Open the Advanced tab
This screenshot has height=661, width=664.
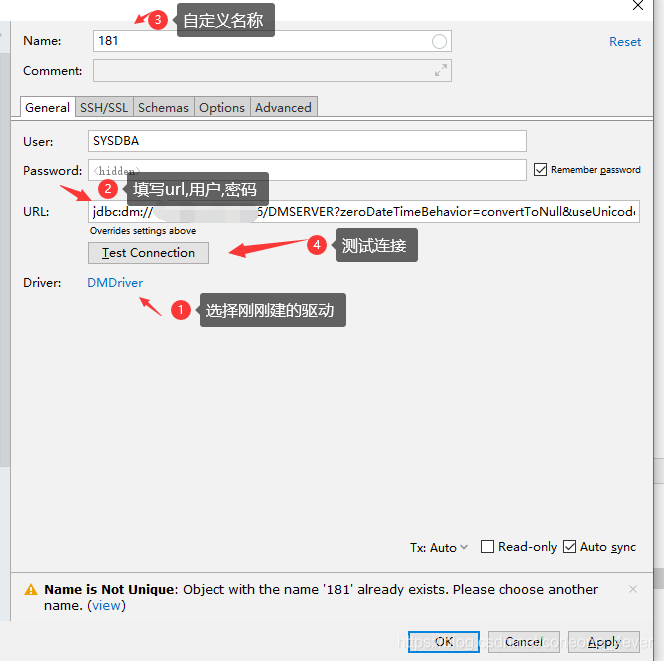tap(283, 107)
